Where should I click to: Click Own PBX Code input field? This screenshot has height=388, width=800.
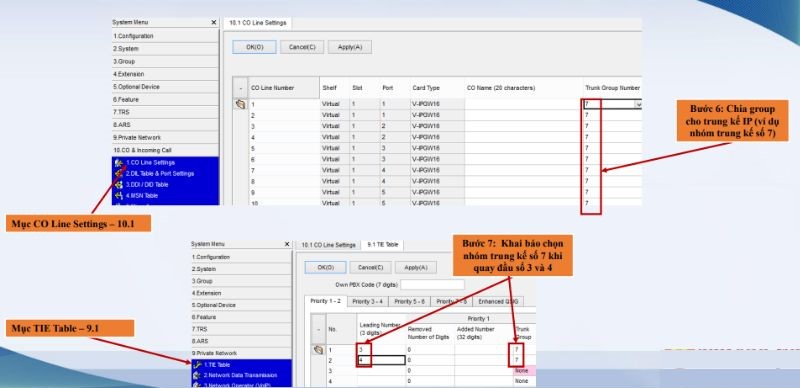click(432, 284)
